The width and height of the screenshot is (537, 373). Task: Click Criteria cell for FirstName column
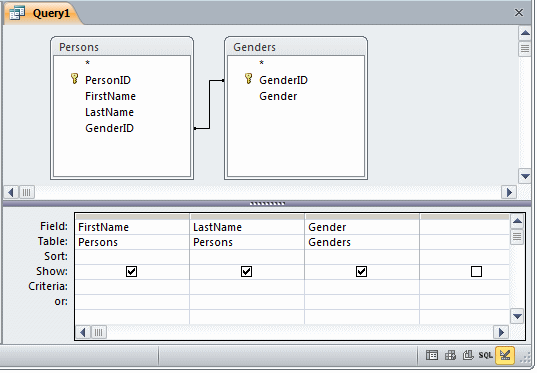click(132, 287)
